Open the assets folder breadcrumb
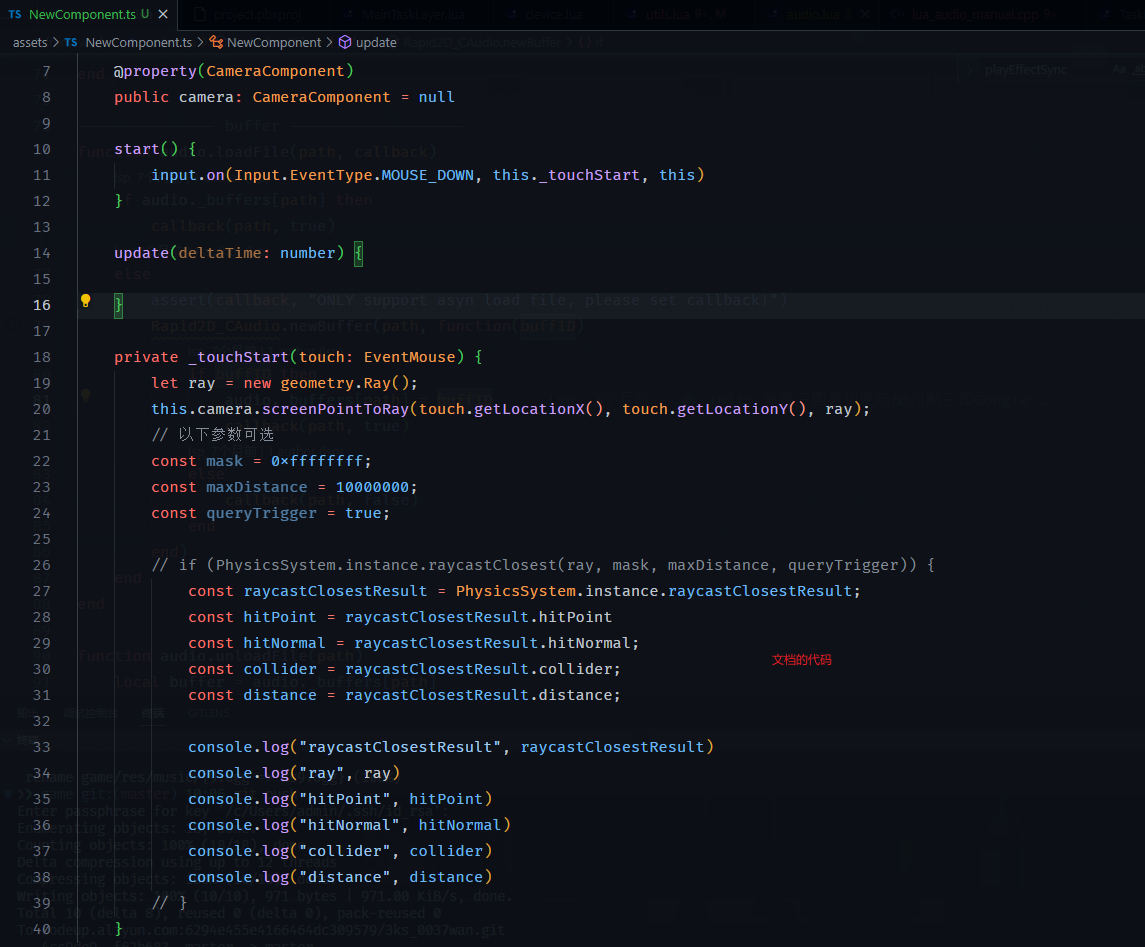Viewport: 1145px width, 947px height. 30,42
